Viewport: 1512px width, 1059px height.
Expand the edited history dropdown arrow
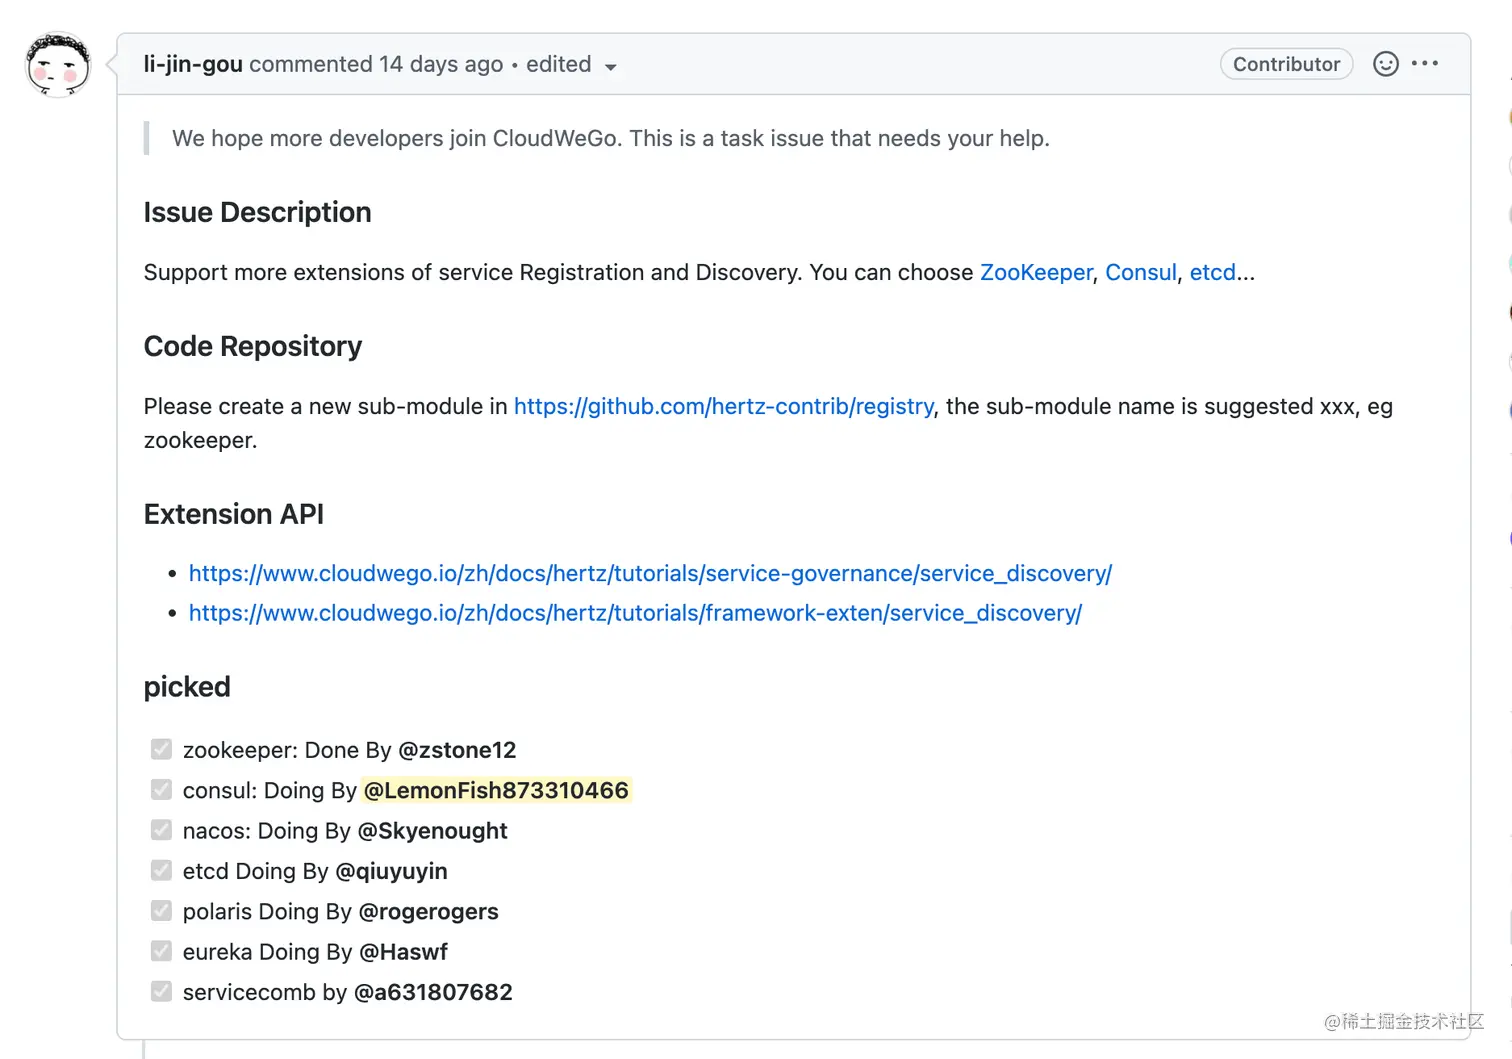tap(610, 67)
